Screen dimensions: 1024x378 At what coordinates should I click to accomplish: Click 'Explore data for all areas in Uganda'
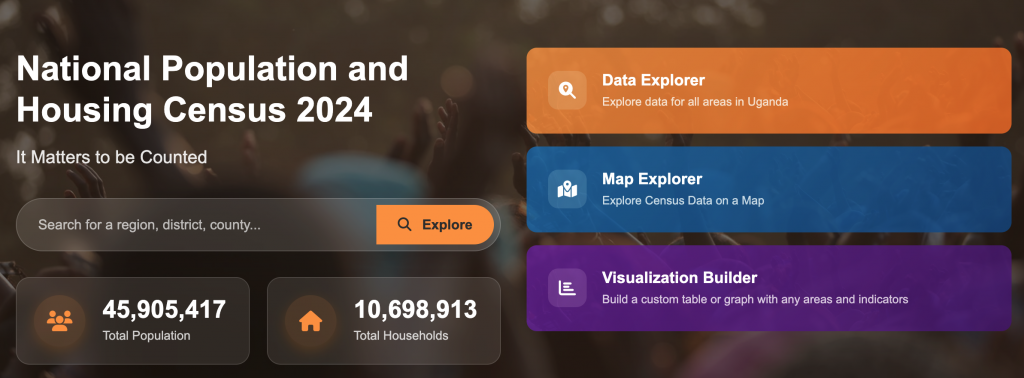[695, 102]
